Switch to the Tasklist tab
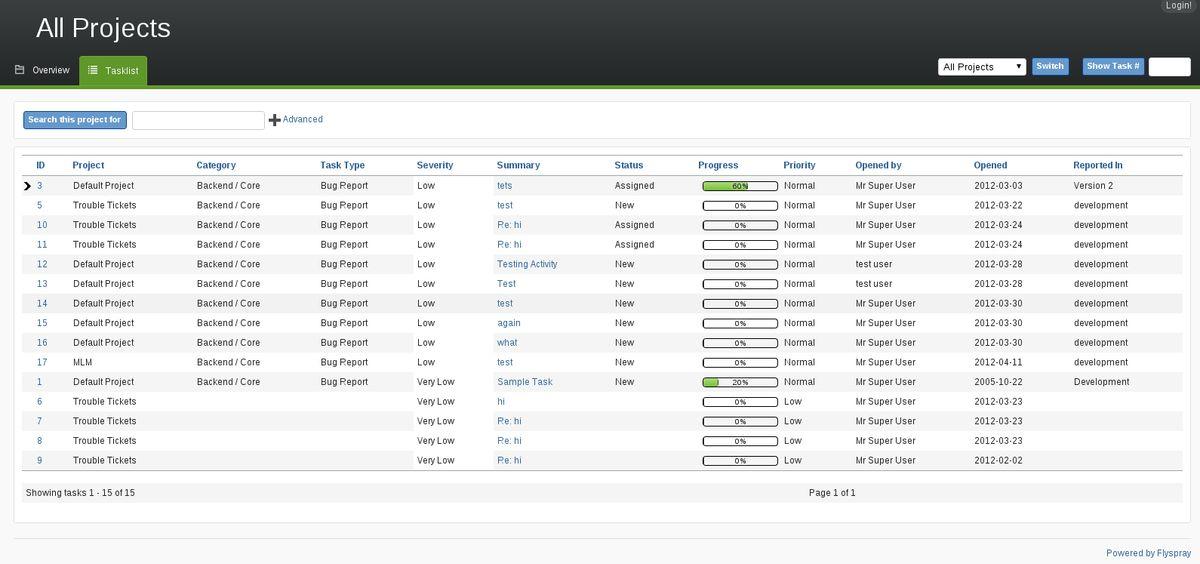Screen dimensions: 1200x564 (x=113, y=70)
